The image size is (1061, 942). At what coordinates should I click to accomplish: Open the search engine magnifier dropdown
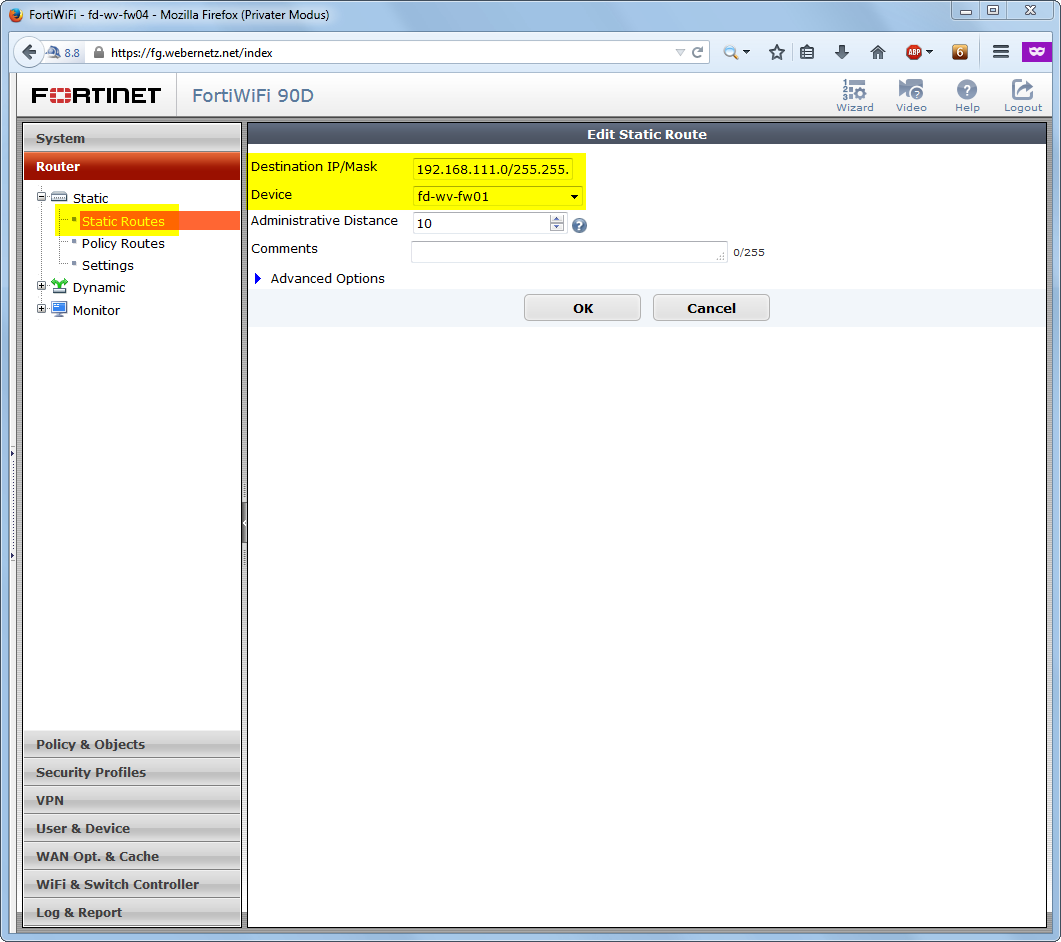pyautogui.click(x=736, y=52)
